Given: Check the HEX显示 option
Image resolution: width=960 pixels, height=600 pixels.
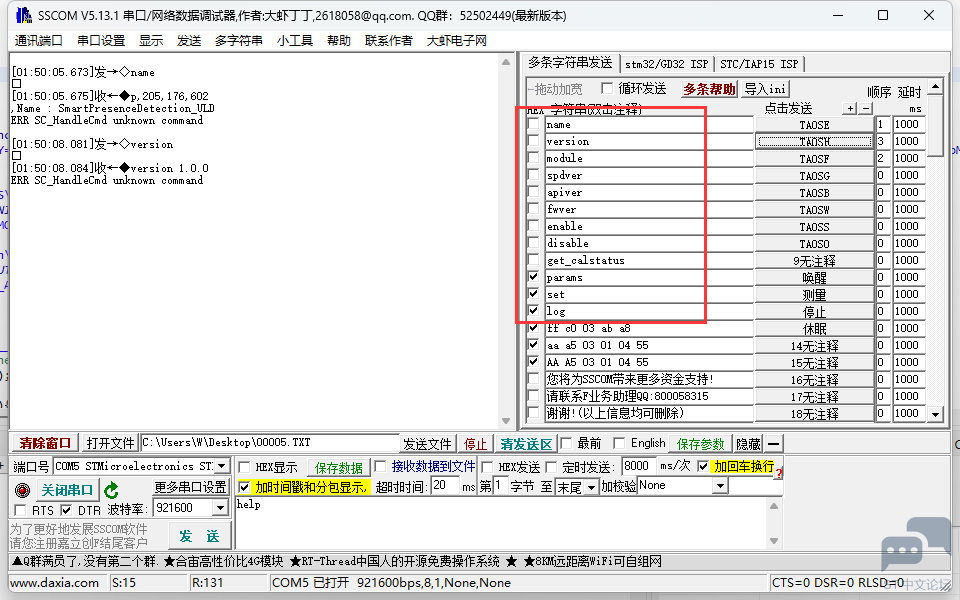Looking at the screenshot, I should (x=245, y=467).
